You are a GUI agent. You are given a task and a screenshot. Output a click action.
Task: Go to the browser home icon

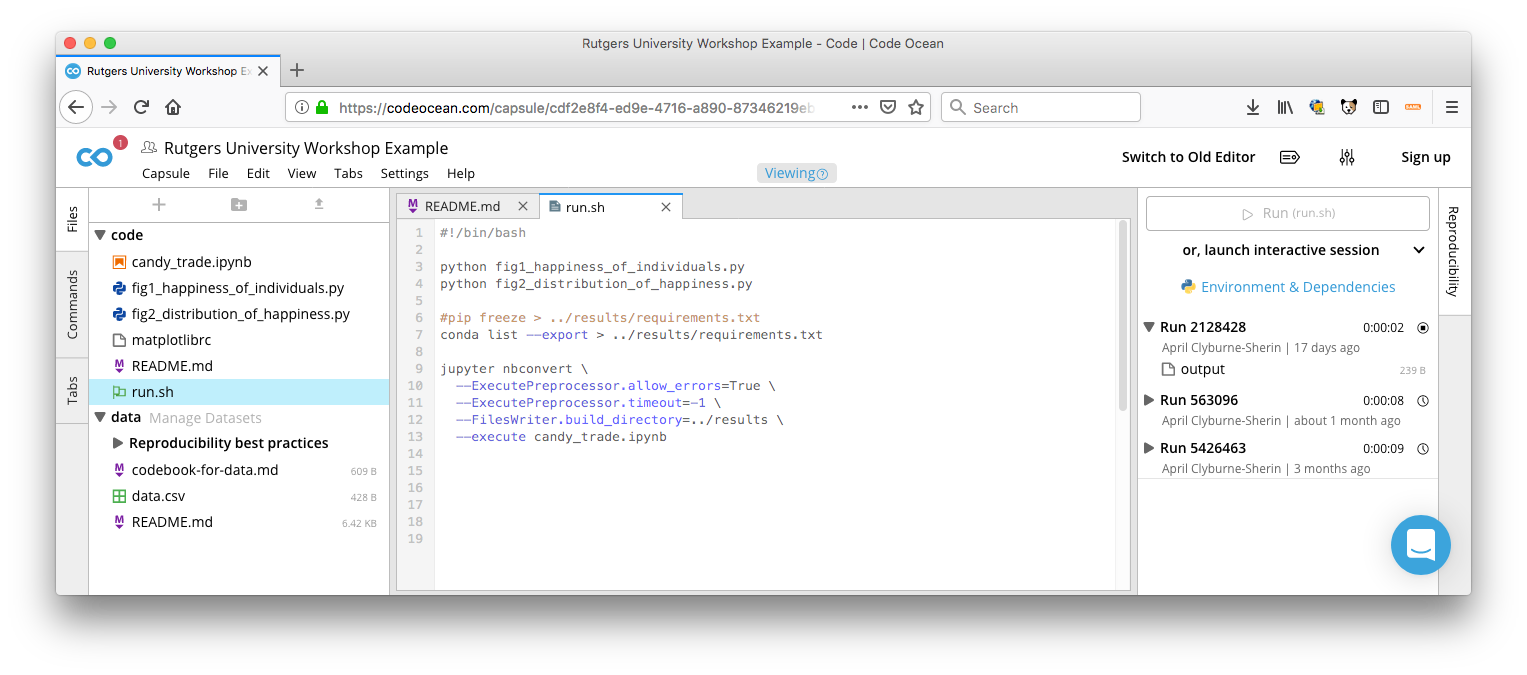173,107
